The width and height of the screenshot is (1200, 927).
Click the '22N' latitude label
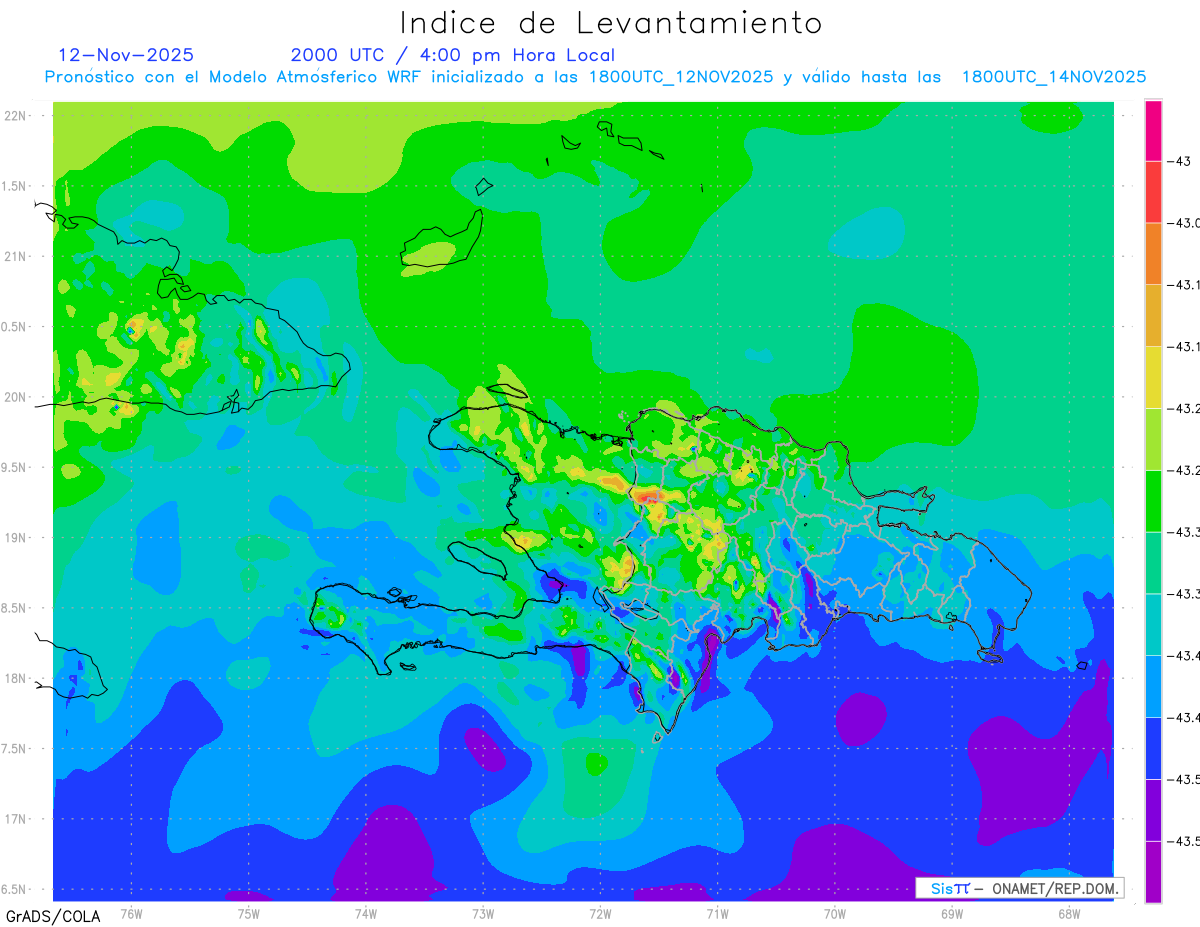(17, 115)
